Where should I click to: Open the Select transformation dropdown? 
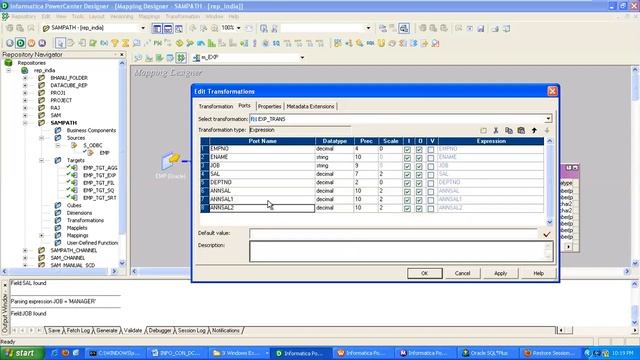548,119
